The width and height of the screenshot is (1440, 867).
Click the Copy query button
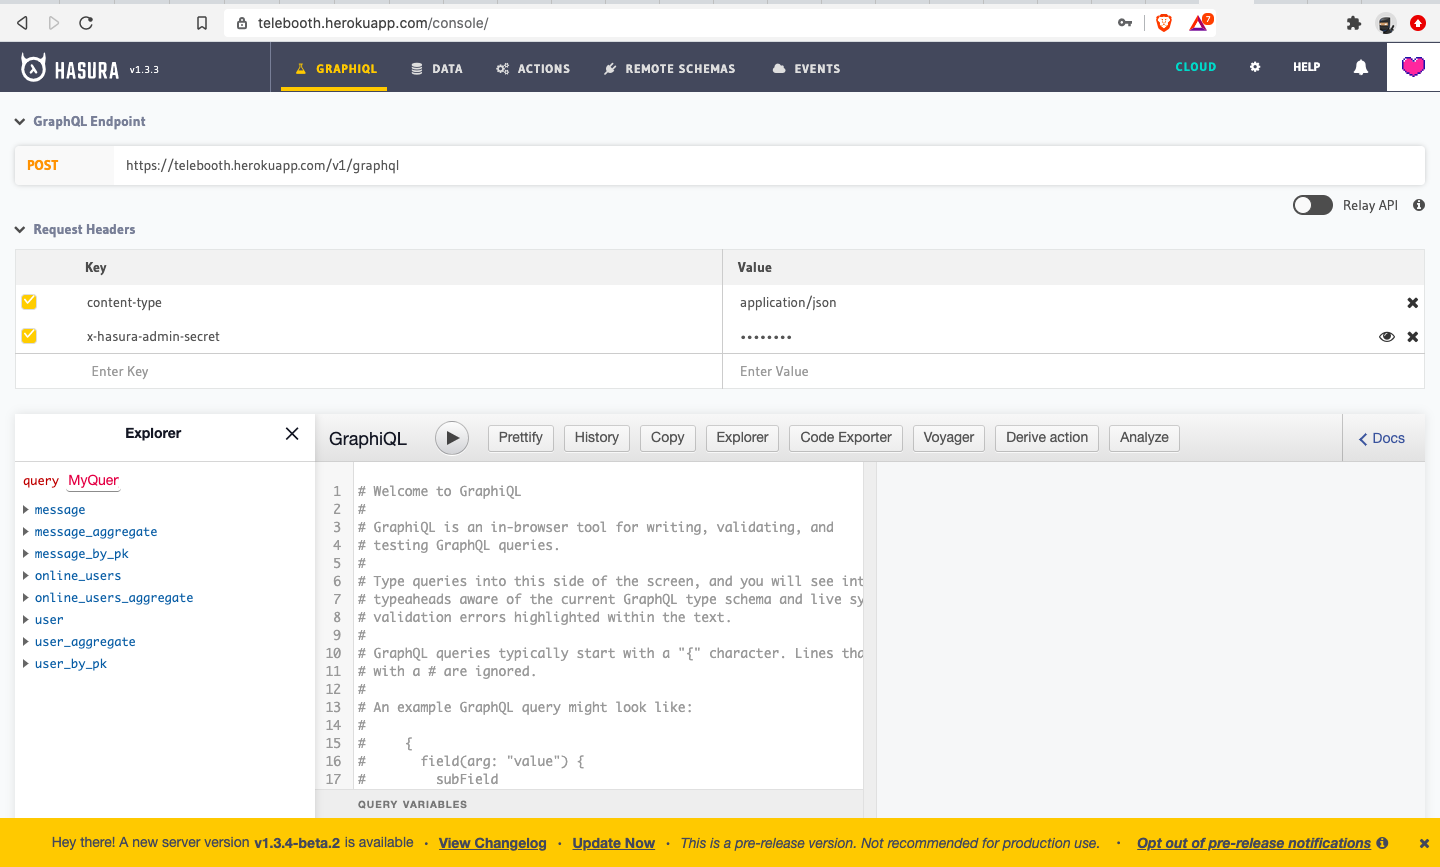667,438
